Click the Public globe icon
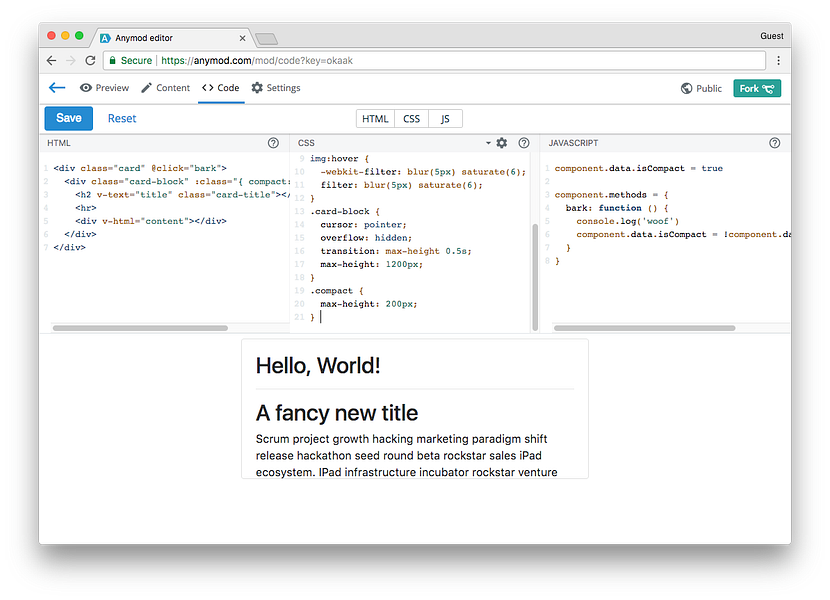This screenshot has height=600, width=830. click(687, 88)
